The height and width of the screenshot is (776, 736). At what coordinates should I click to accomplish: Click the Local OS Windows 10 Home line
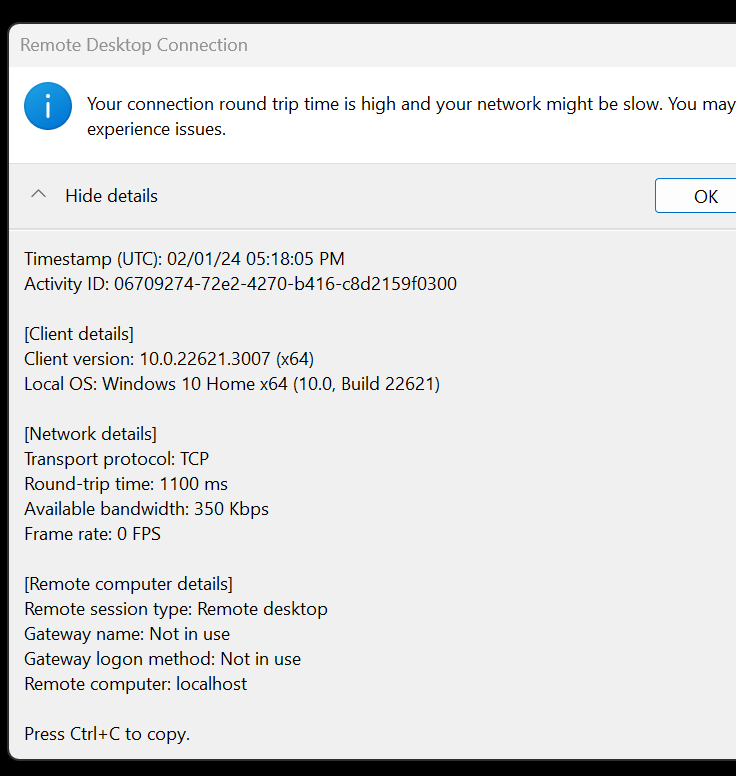[232, 384]
